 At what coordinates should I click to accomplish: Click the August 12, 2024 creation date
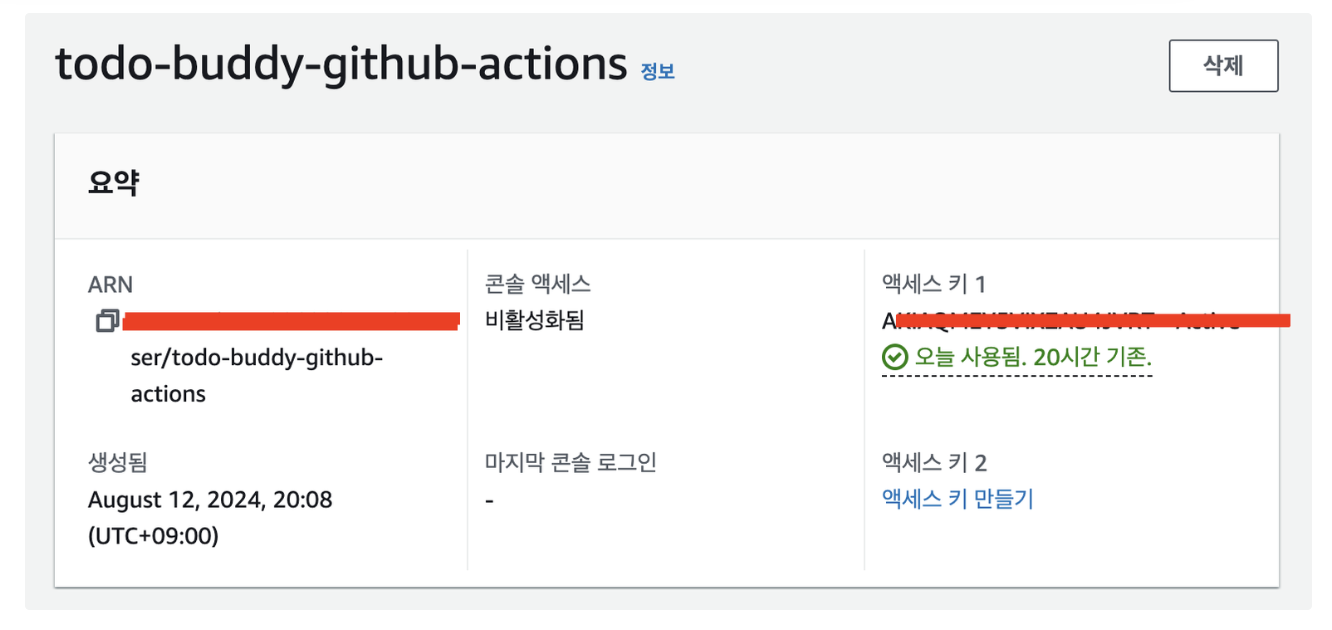[x=210, y=499]
